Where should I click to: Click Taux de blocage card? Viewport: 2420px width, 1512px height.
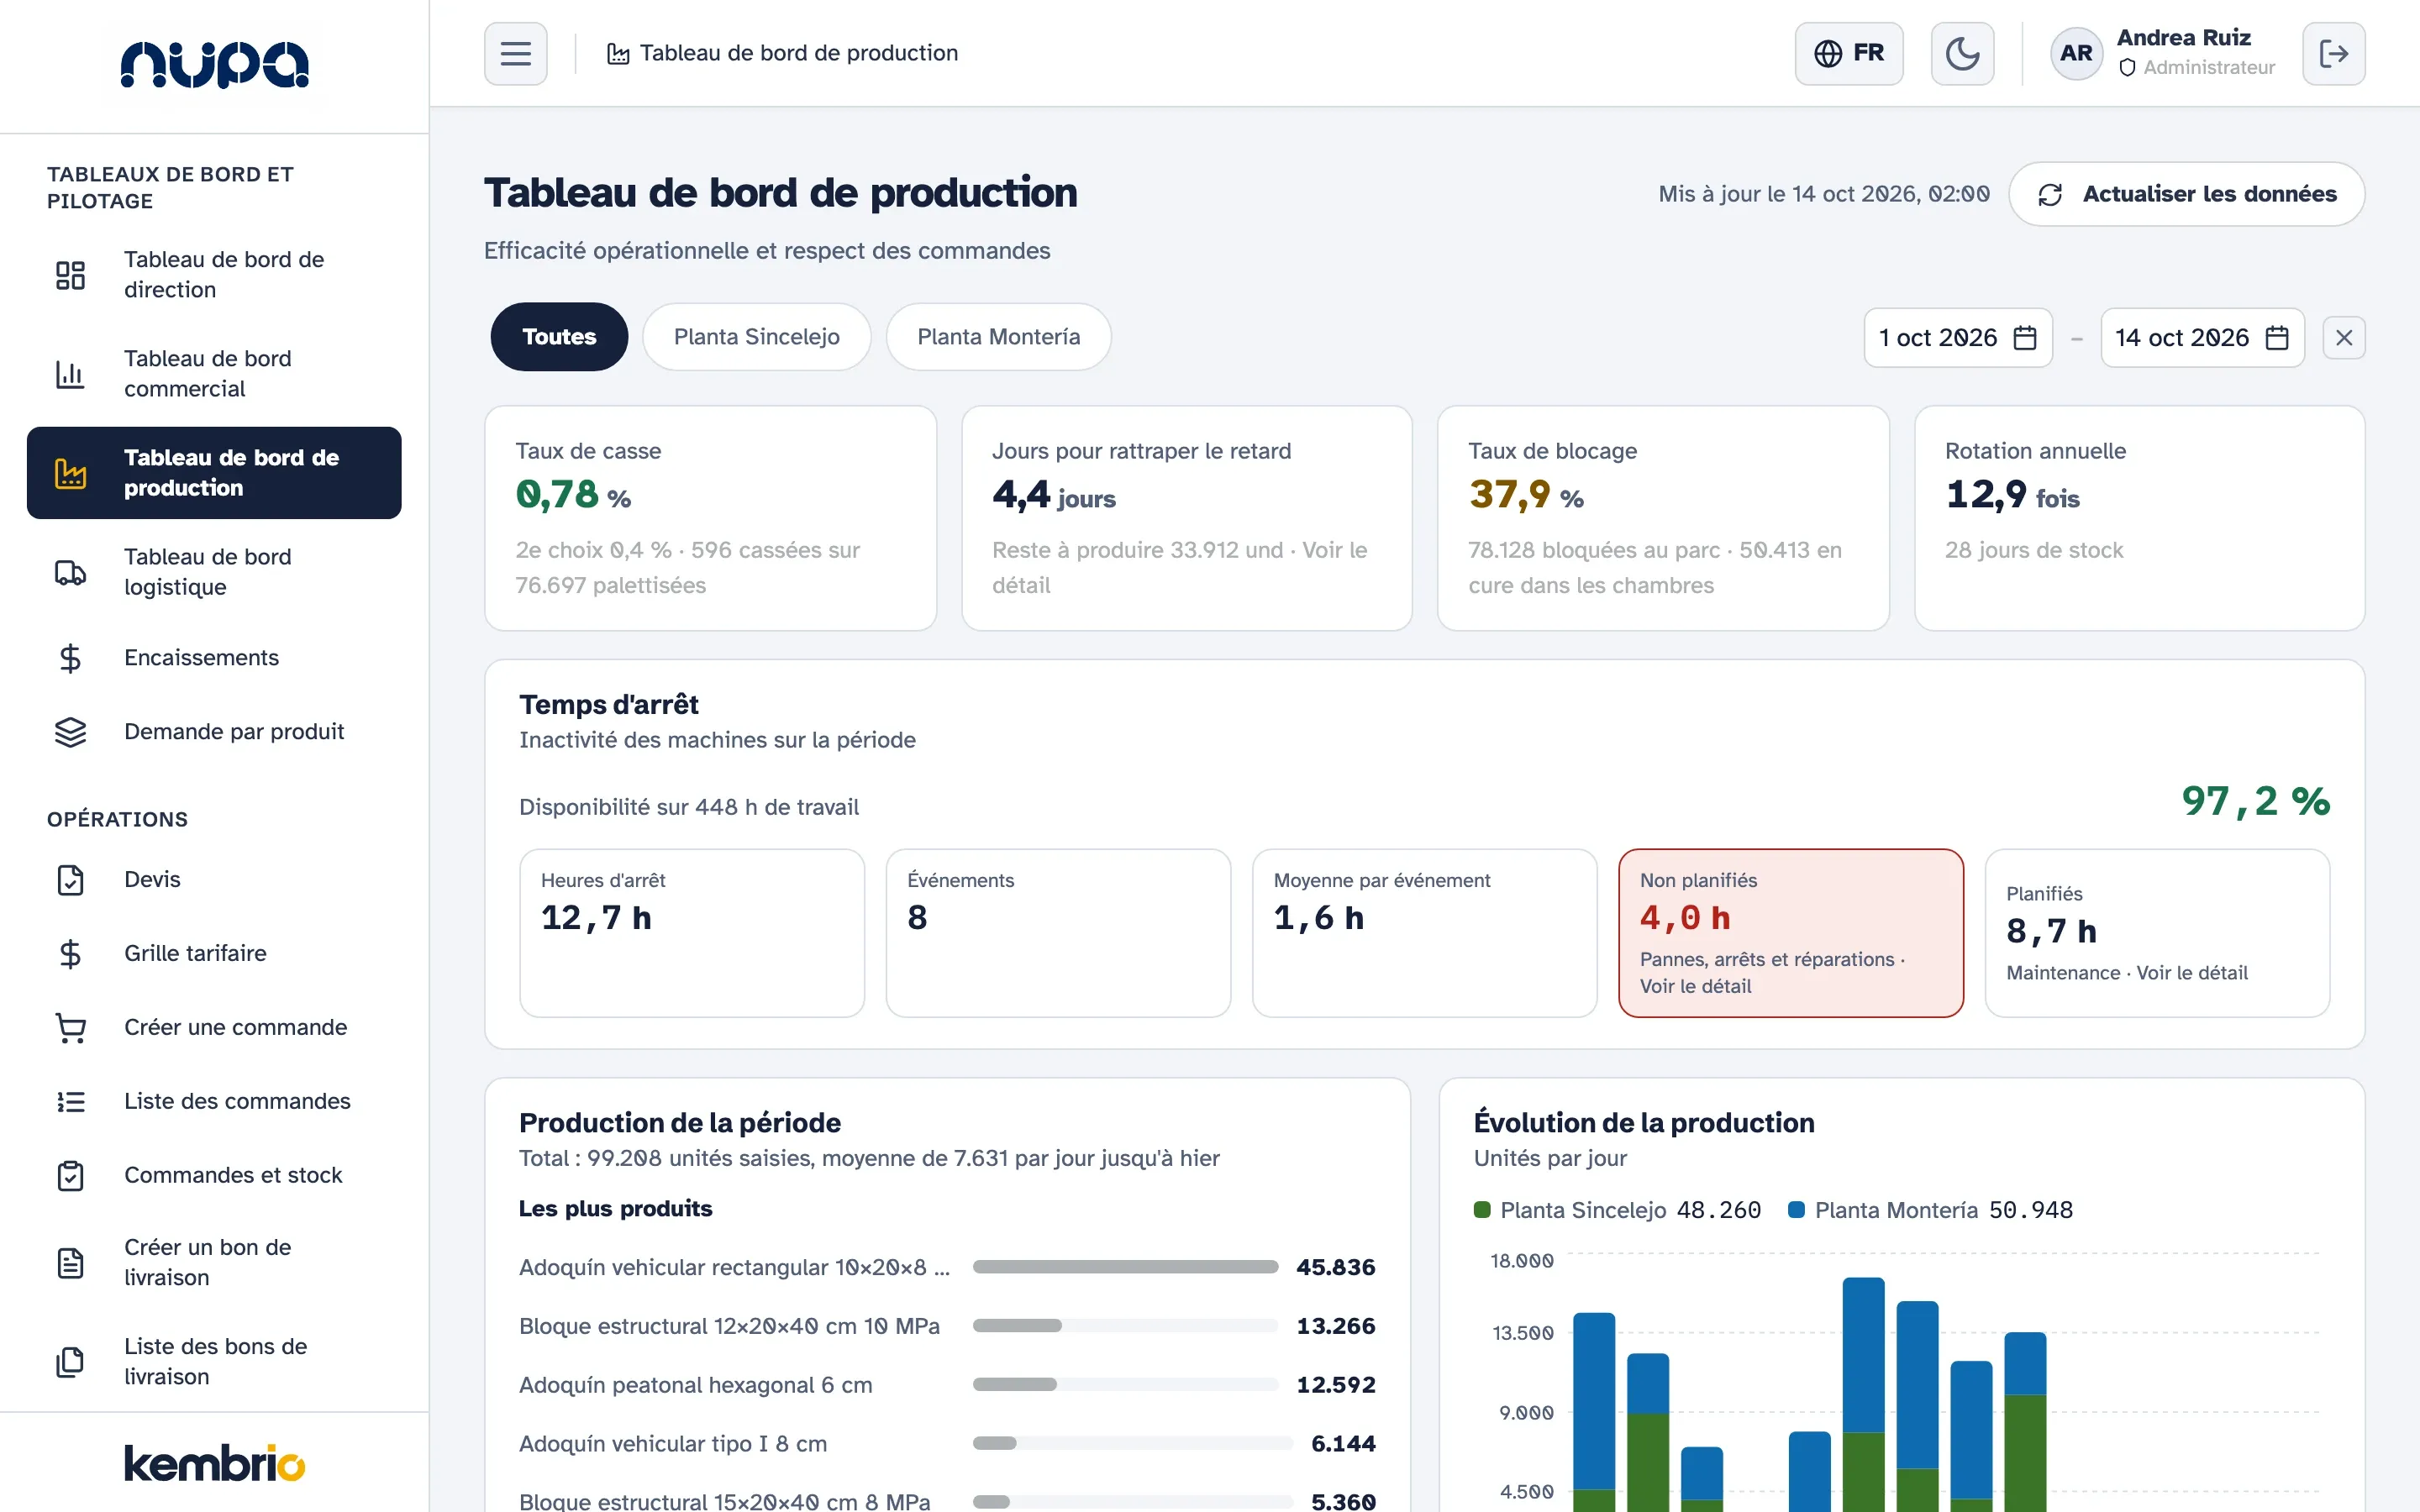coord(1663,518)
